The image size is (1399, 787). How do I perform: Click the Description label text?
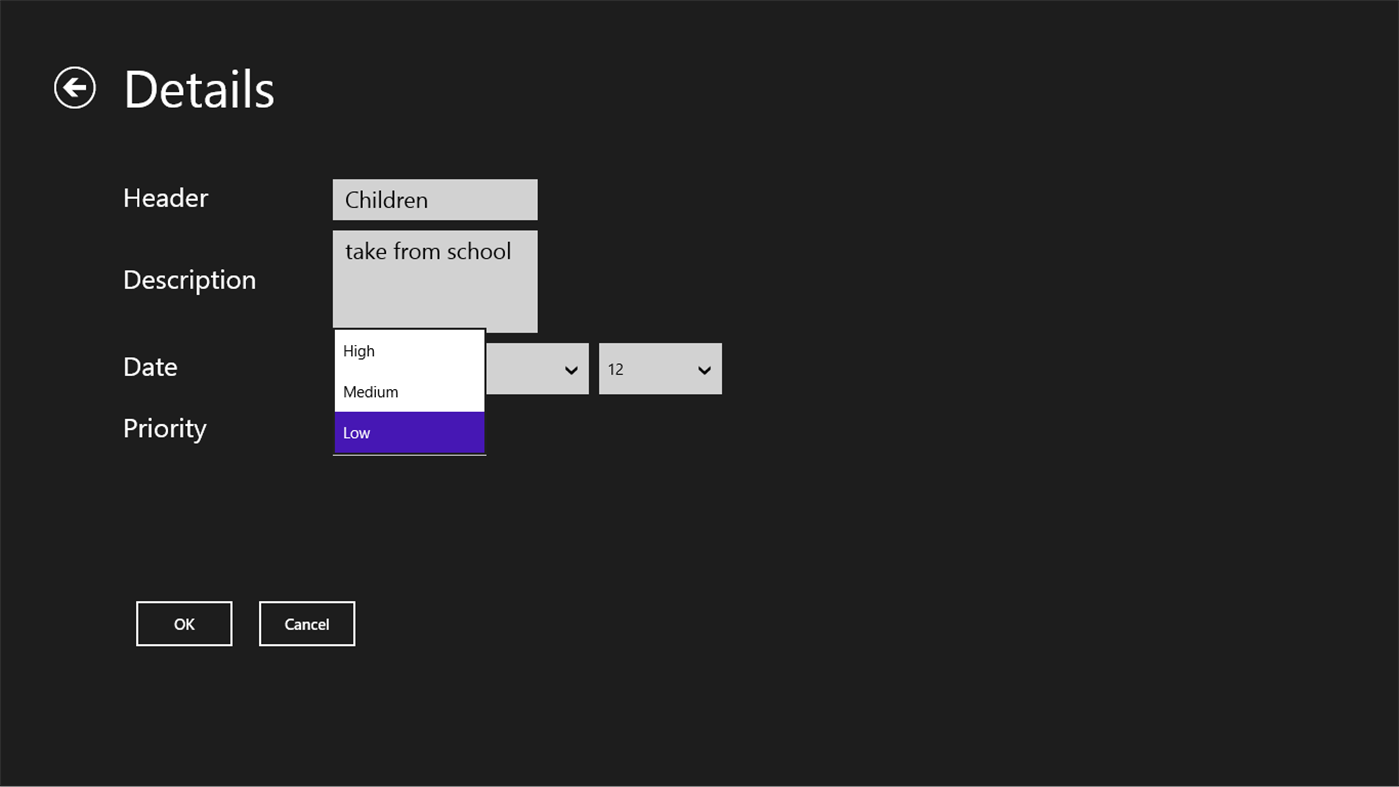pos(189,280)
